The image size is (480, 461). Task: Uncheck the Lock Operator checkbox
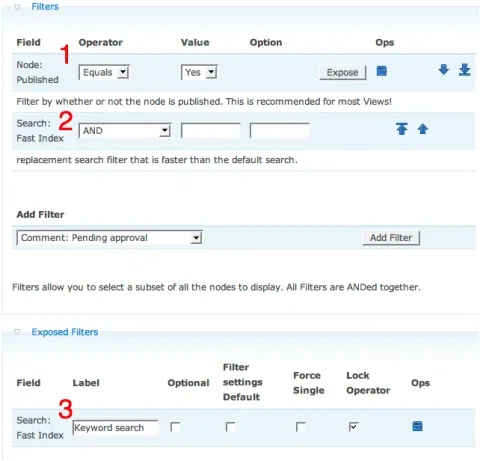354,427
